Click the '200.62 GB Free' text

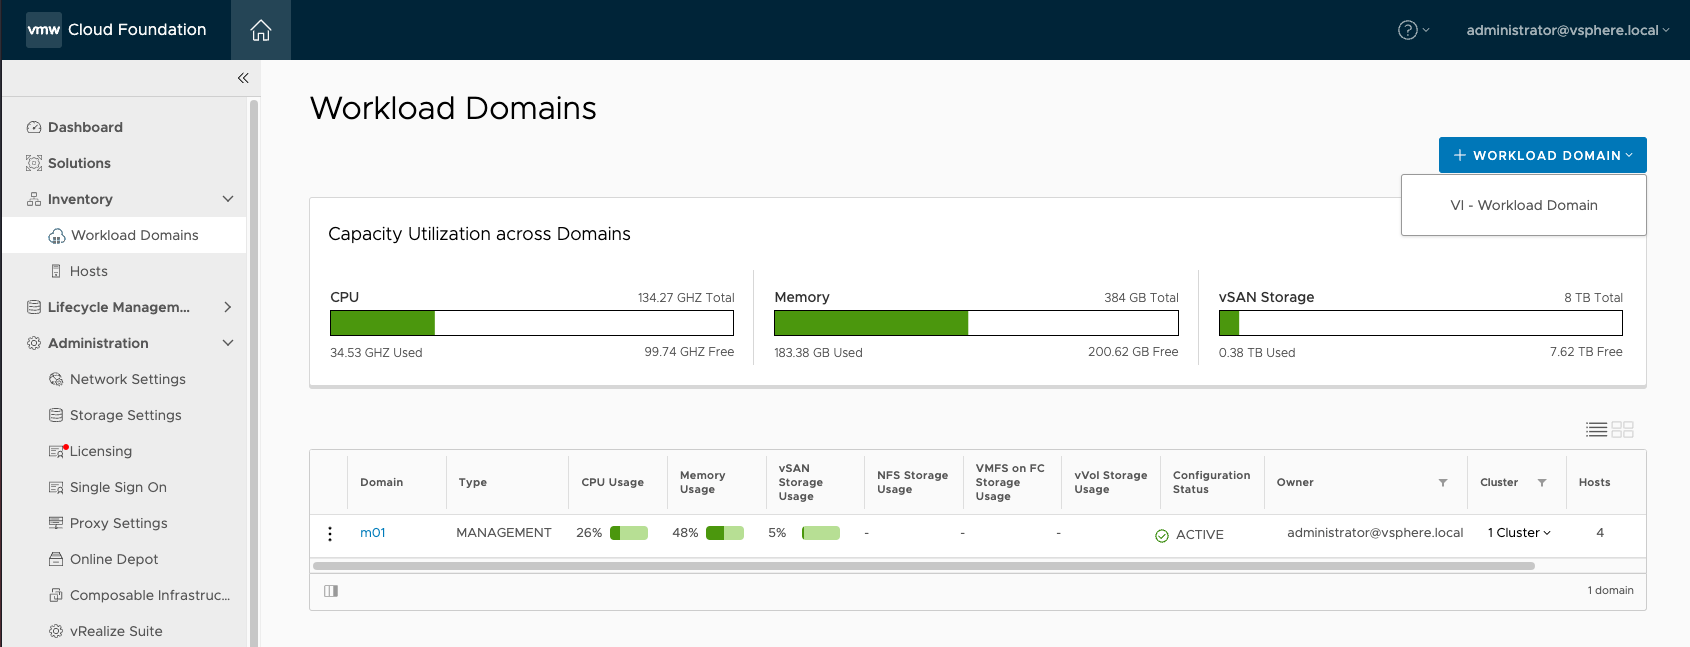tap(1133, 352)
